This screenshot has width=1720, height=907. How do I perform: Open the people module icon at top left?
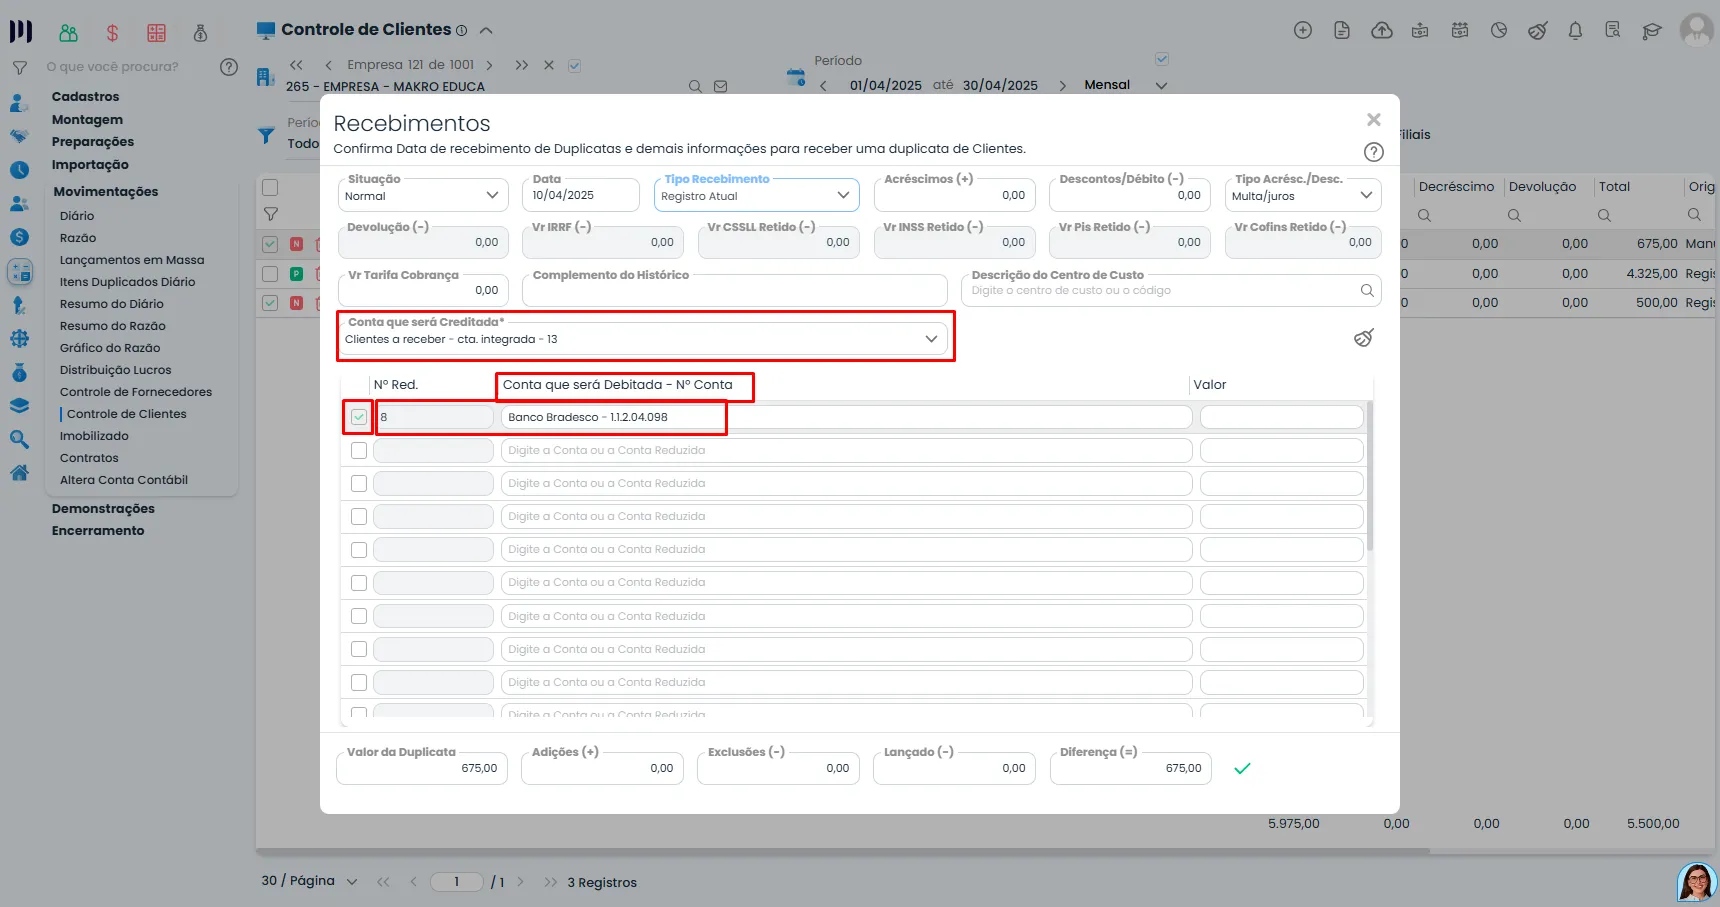68,33
